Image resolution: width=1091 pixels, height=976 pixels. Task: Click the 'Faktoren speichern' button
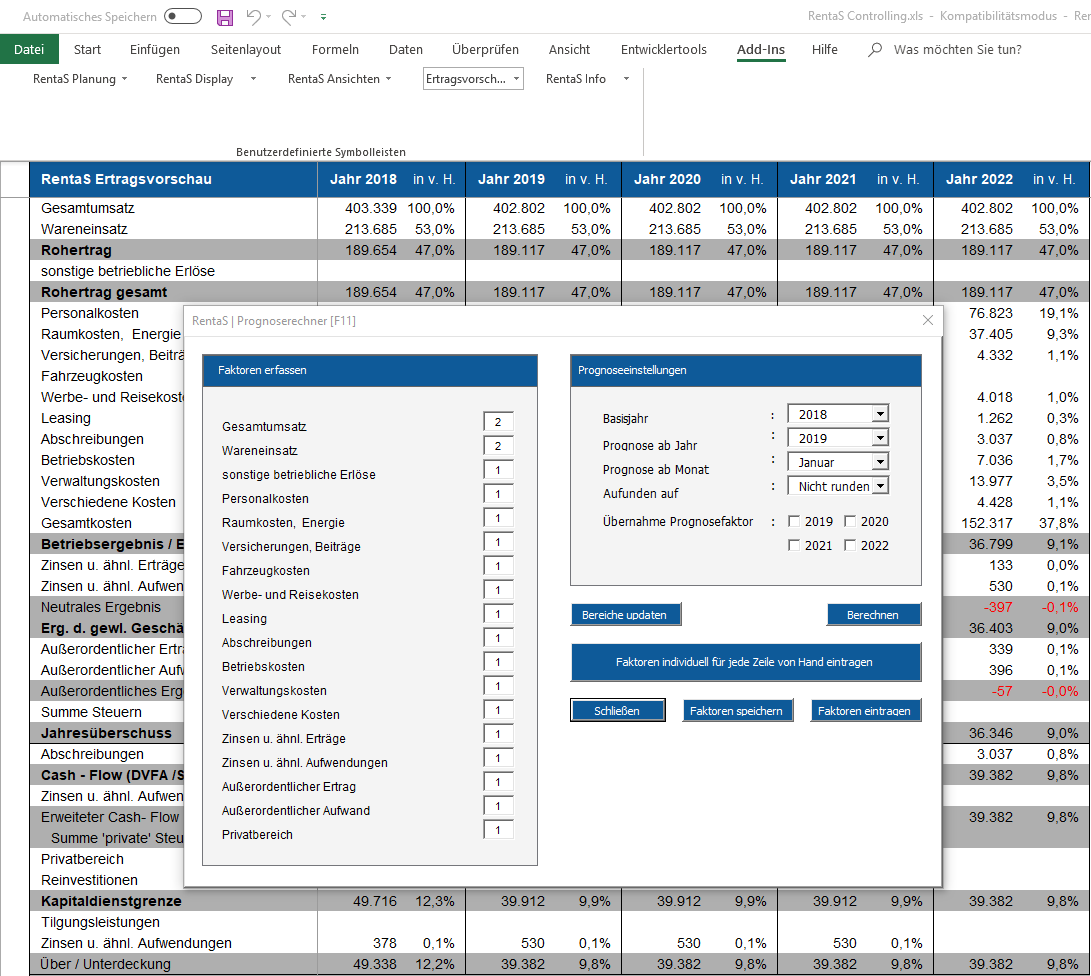pyautogui.click(x=737, y=710)
